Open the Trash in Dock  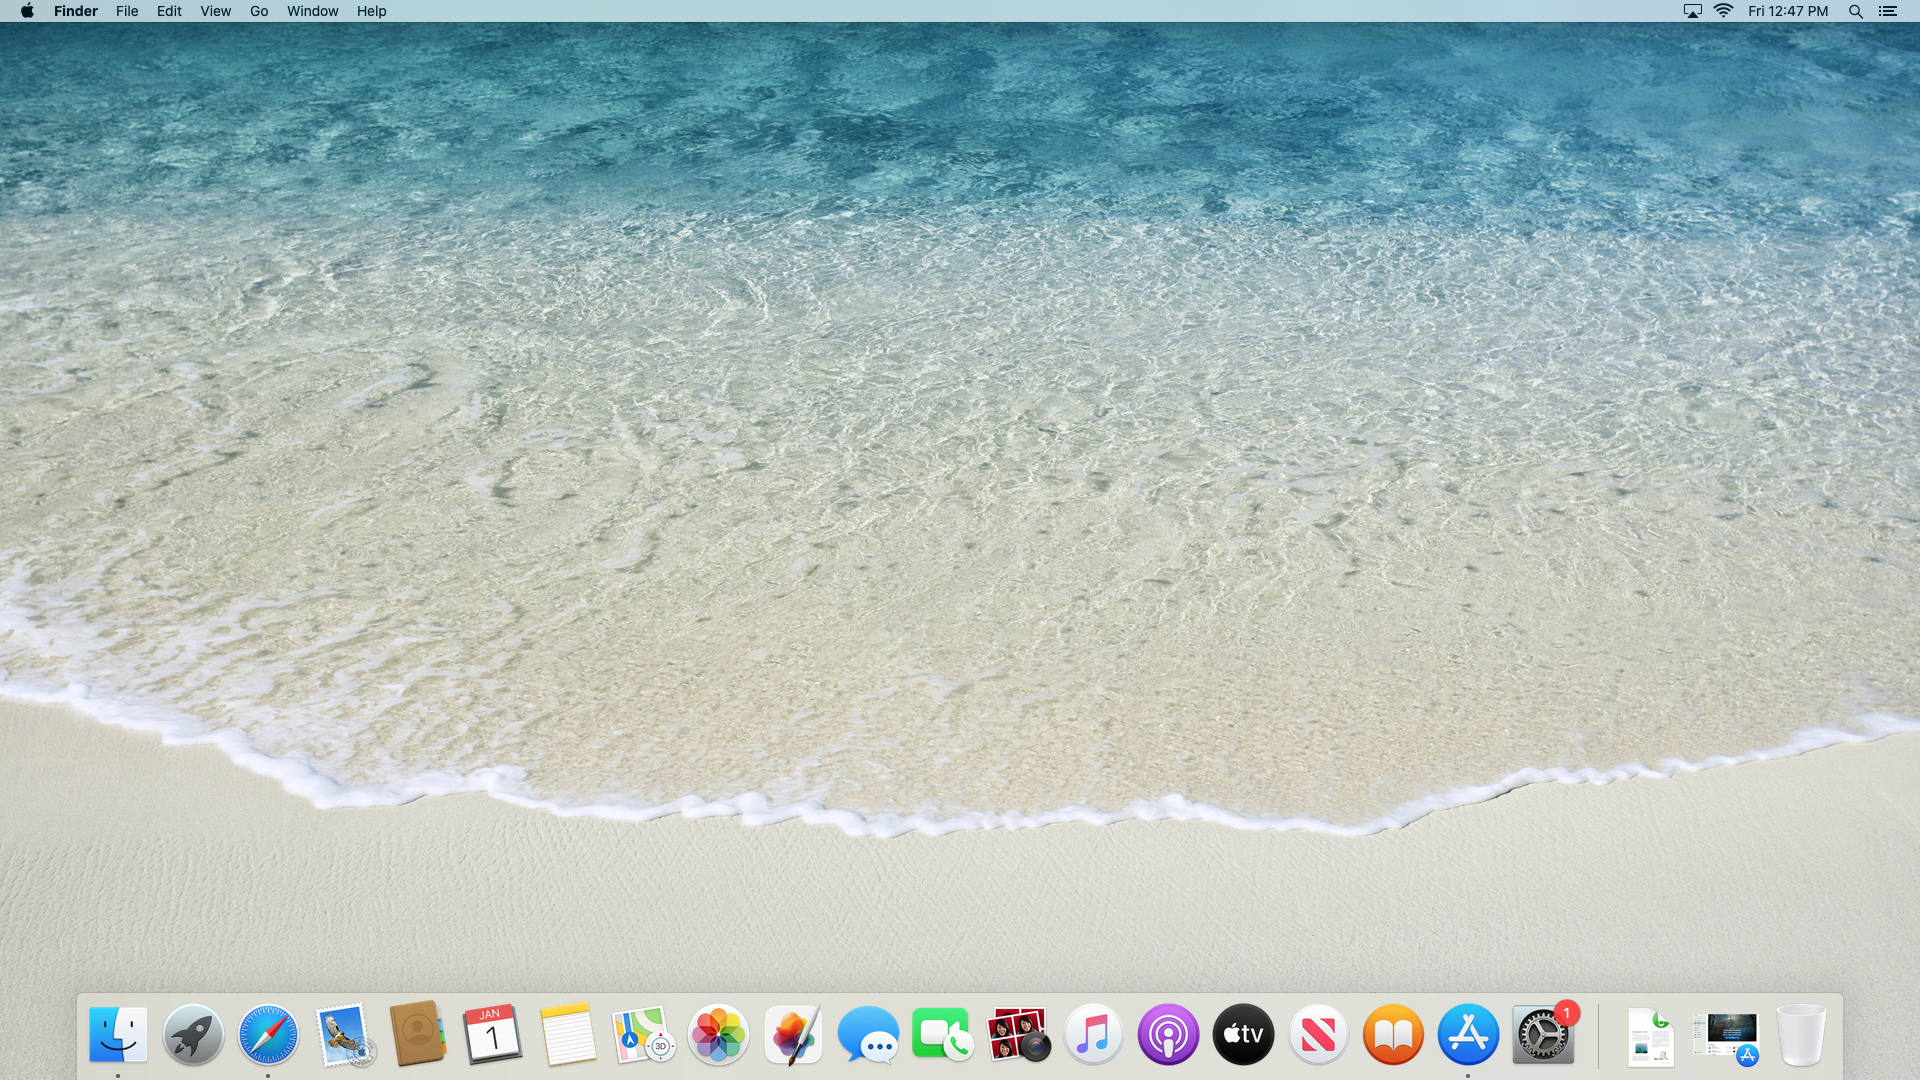point(1801,1034)
